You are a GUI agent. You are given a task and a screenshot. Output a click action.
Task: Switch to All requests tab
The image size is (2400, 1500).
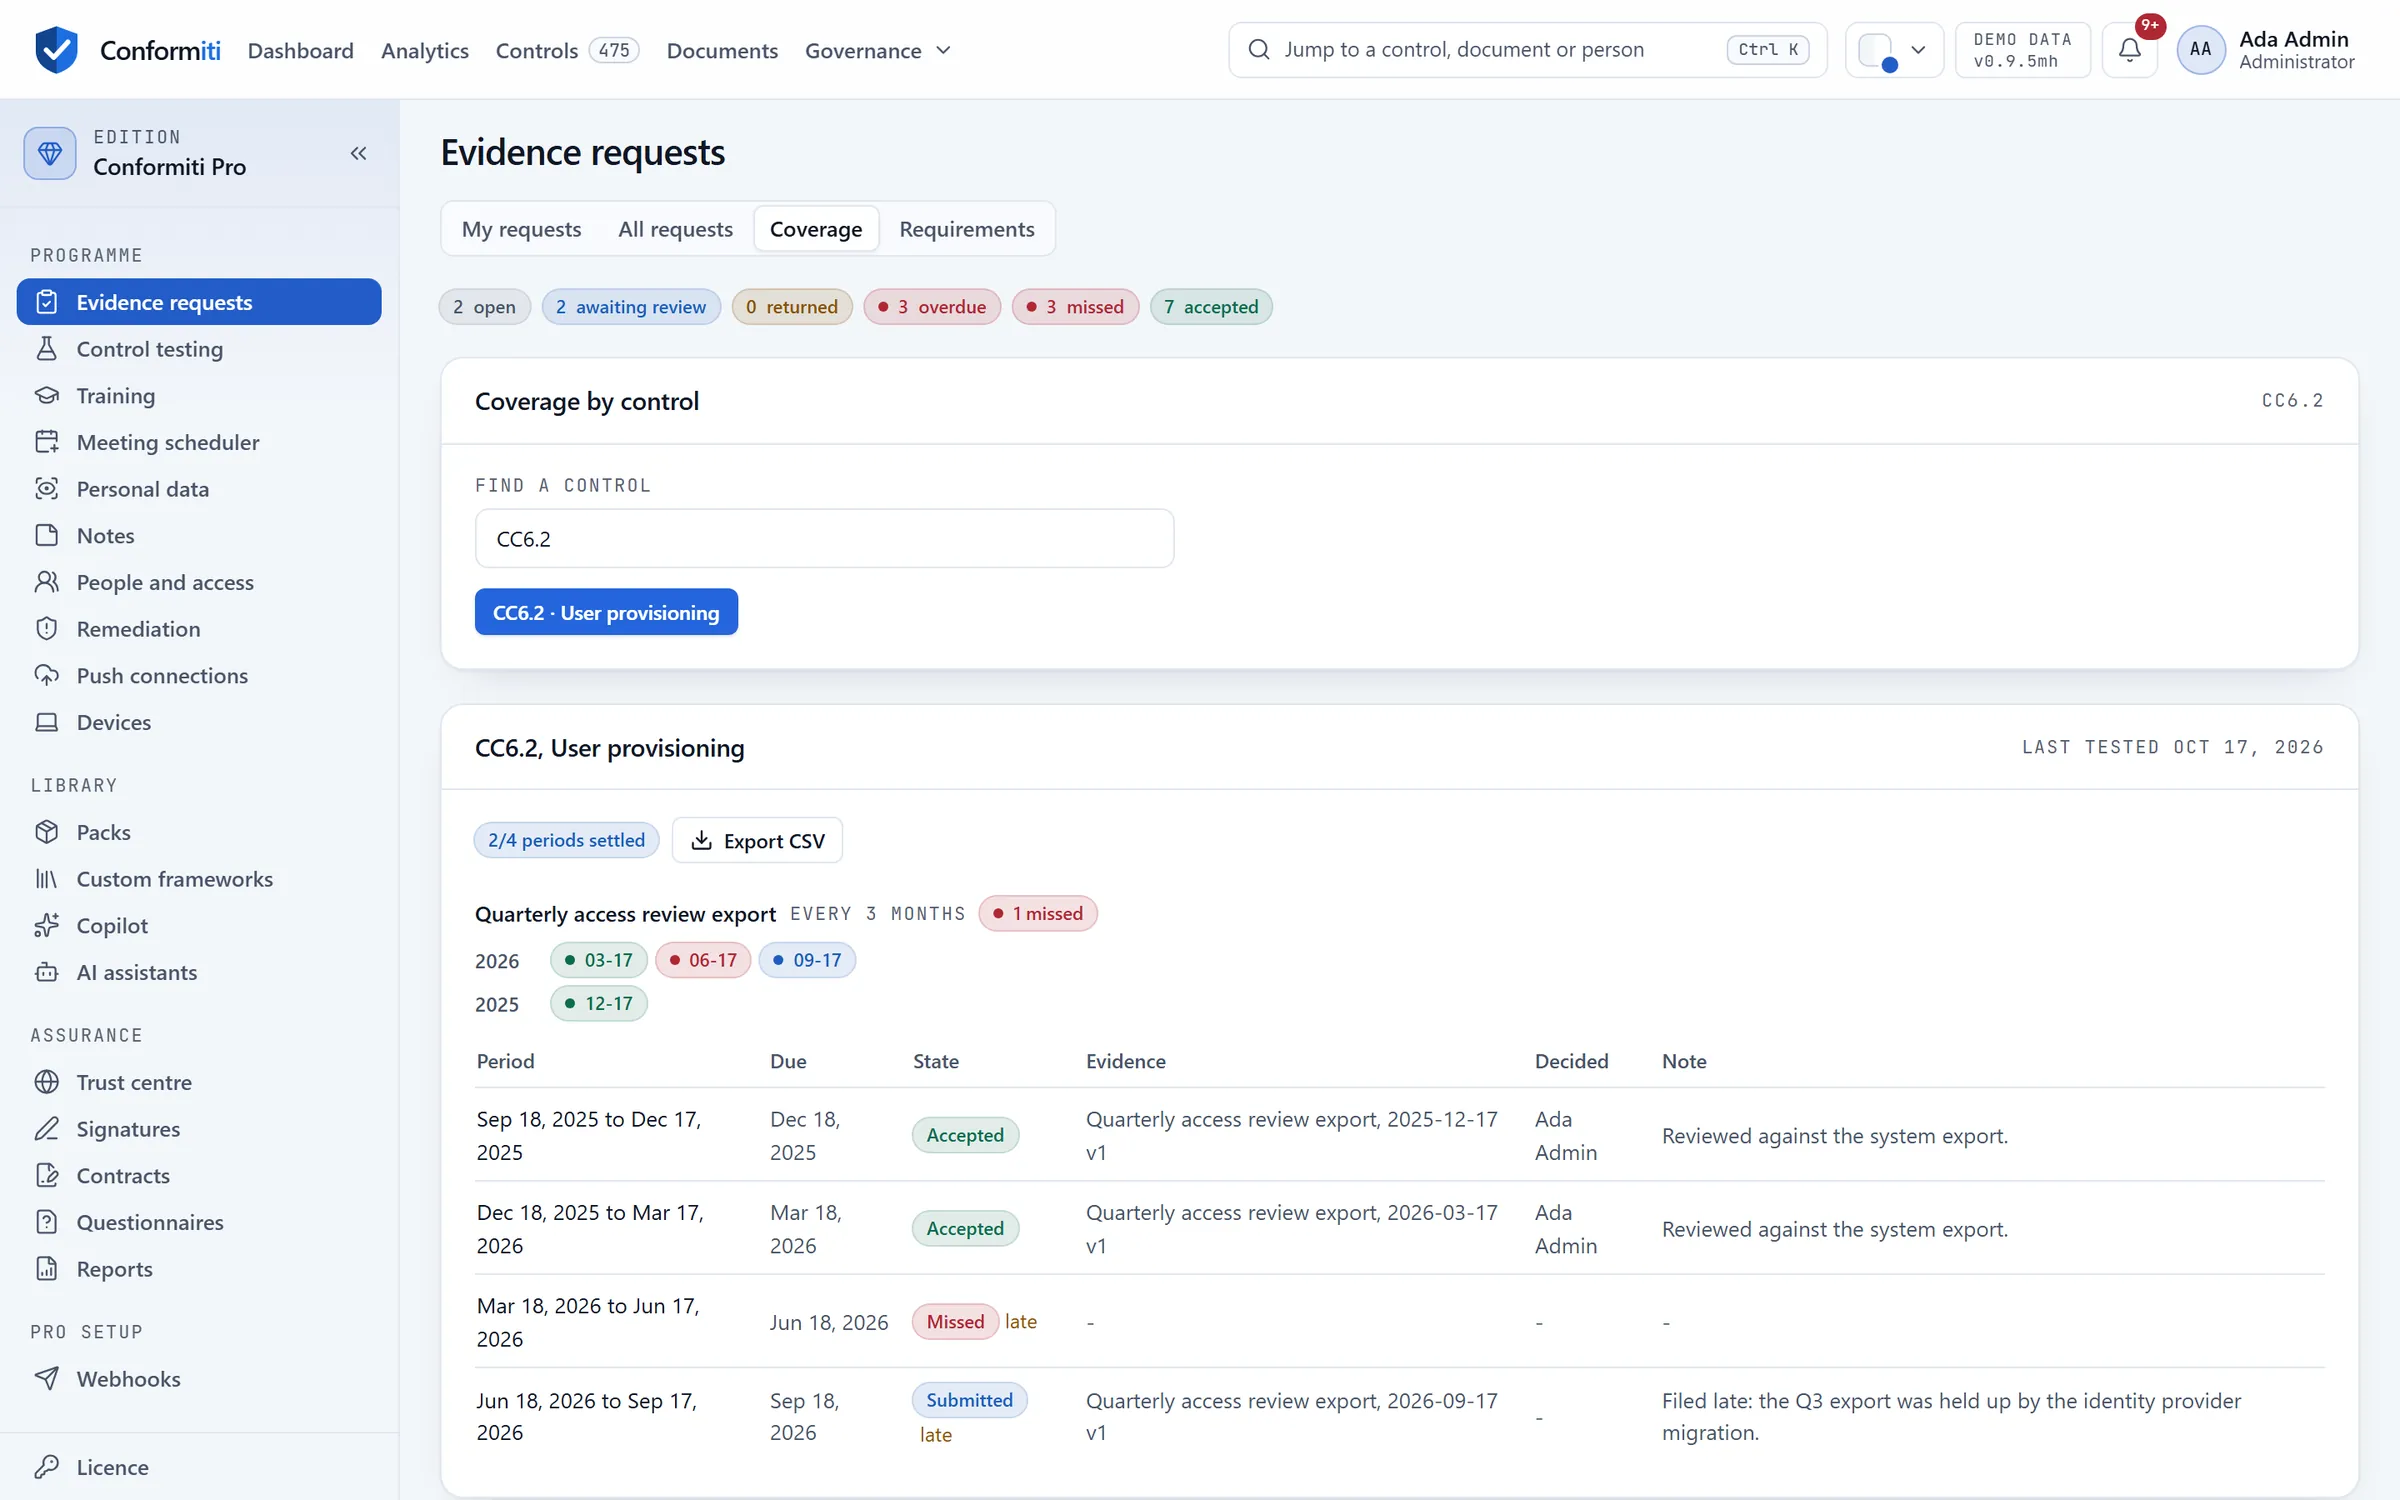(x=675, y=229)
